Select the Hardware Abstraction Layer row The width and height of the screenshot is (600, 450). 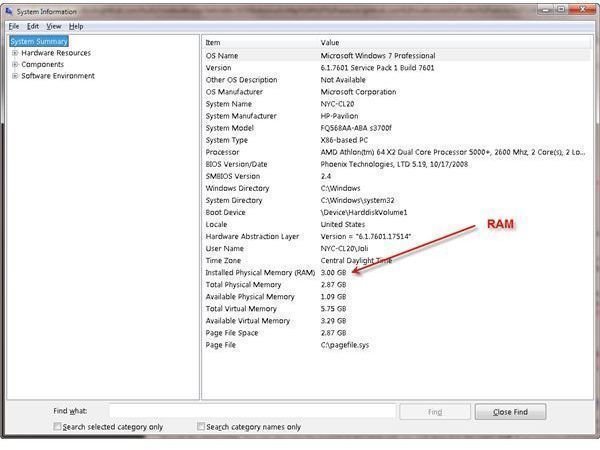point(397,236)
